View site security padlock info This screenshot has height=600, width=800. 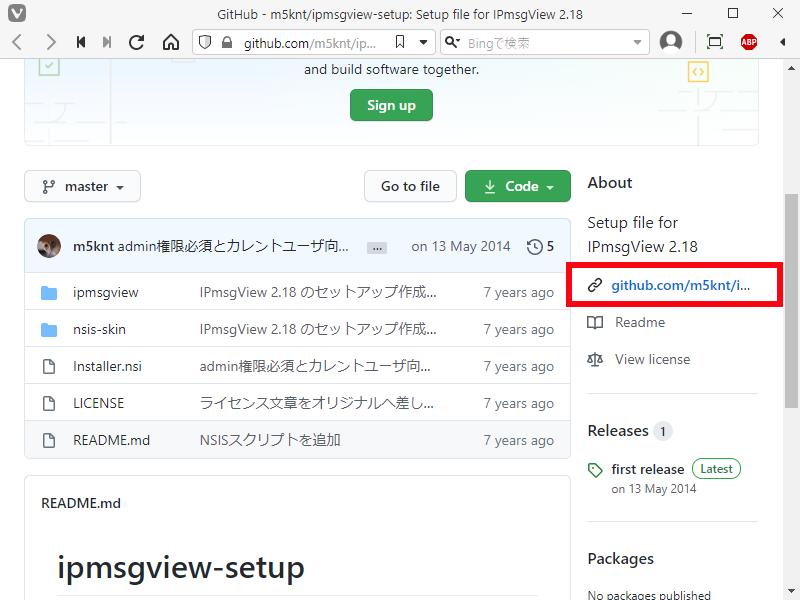point(227,42)
